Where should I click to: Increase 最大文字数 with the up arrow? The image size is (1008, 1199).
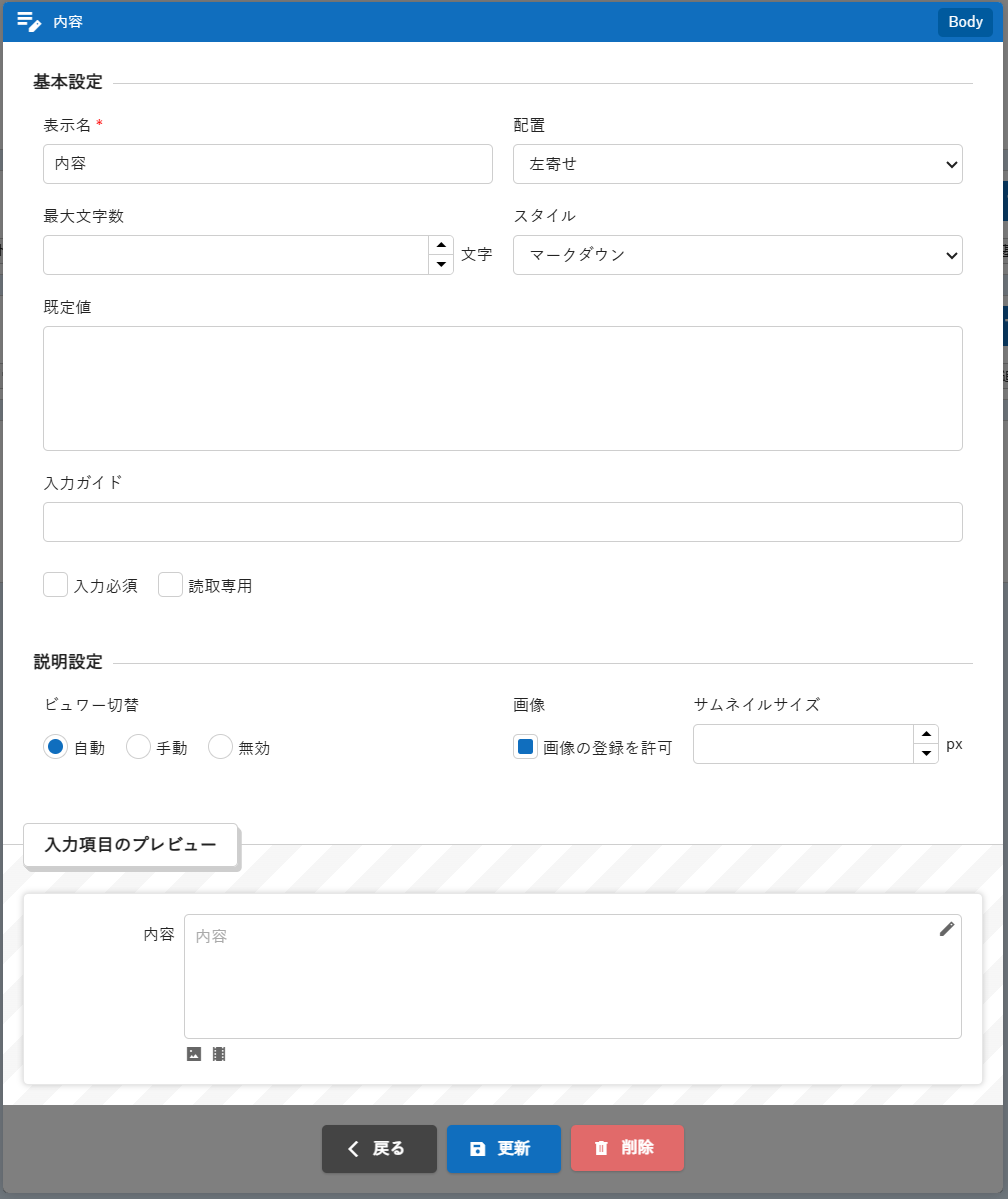(441, 245)
